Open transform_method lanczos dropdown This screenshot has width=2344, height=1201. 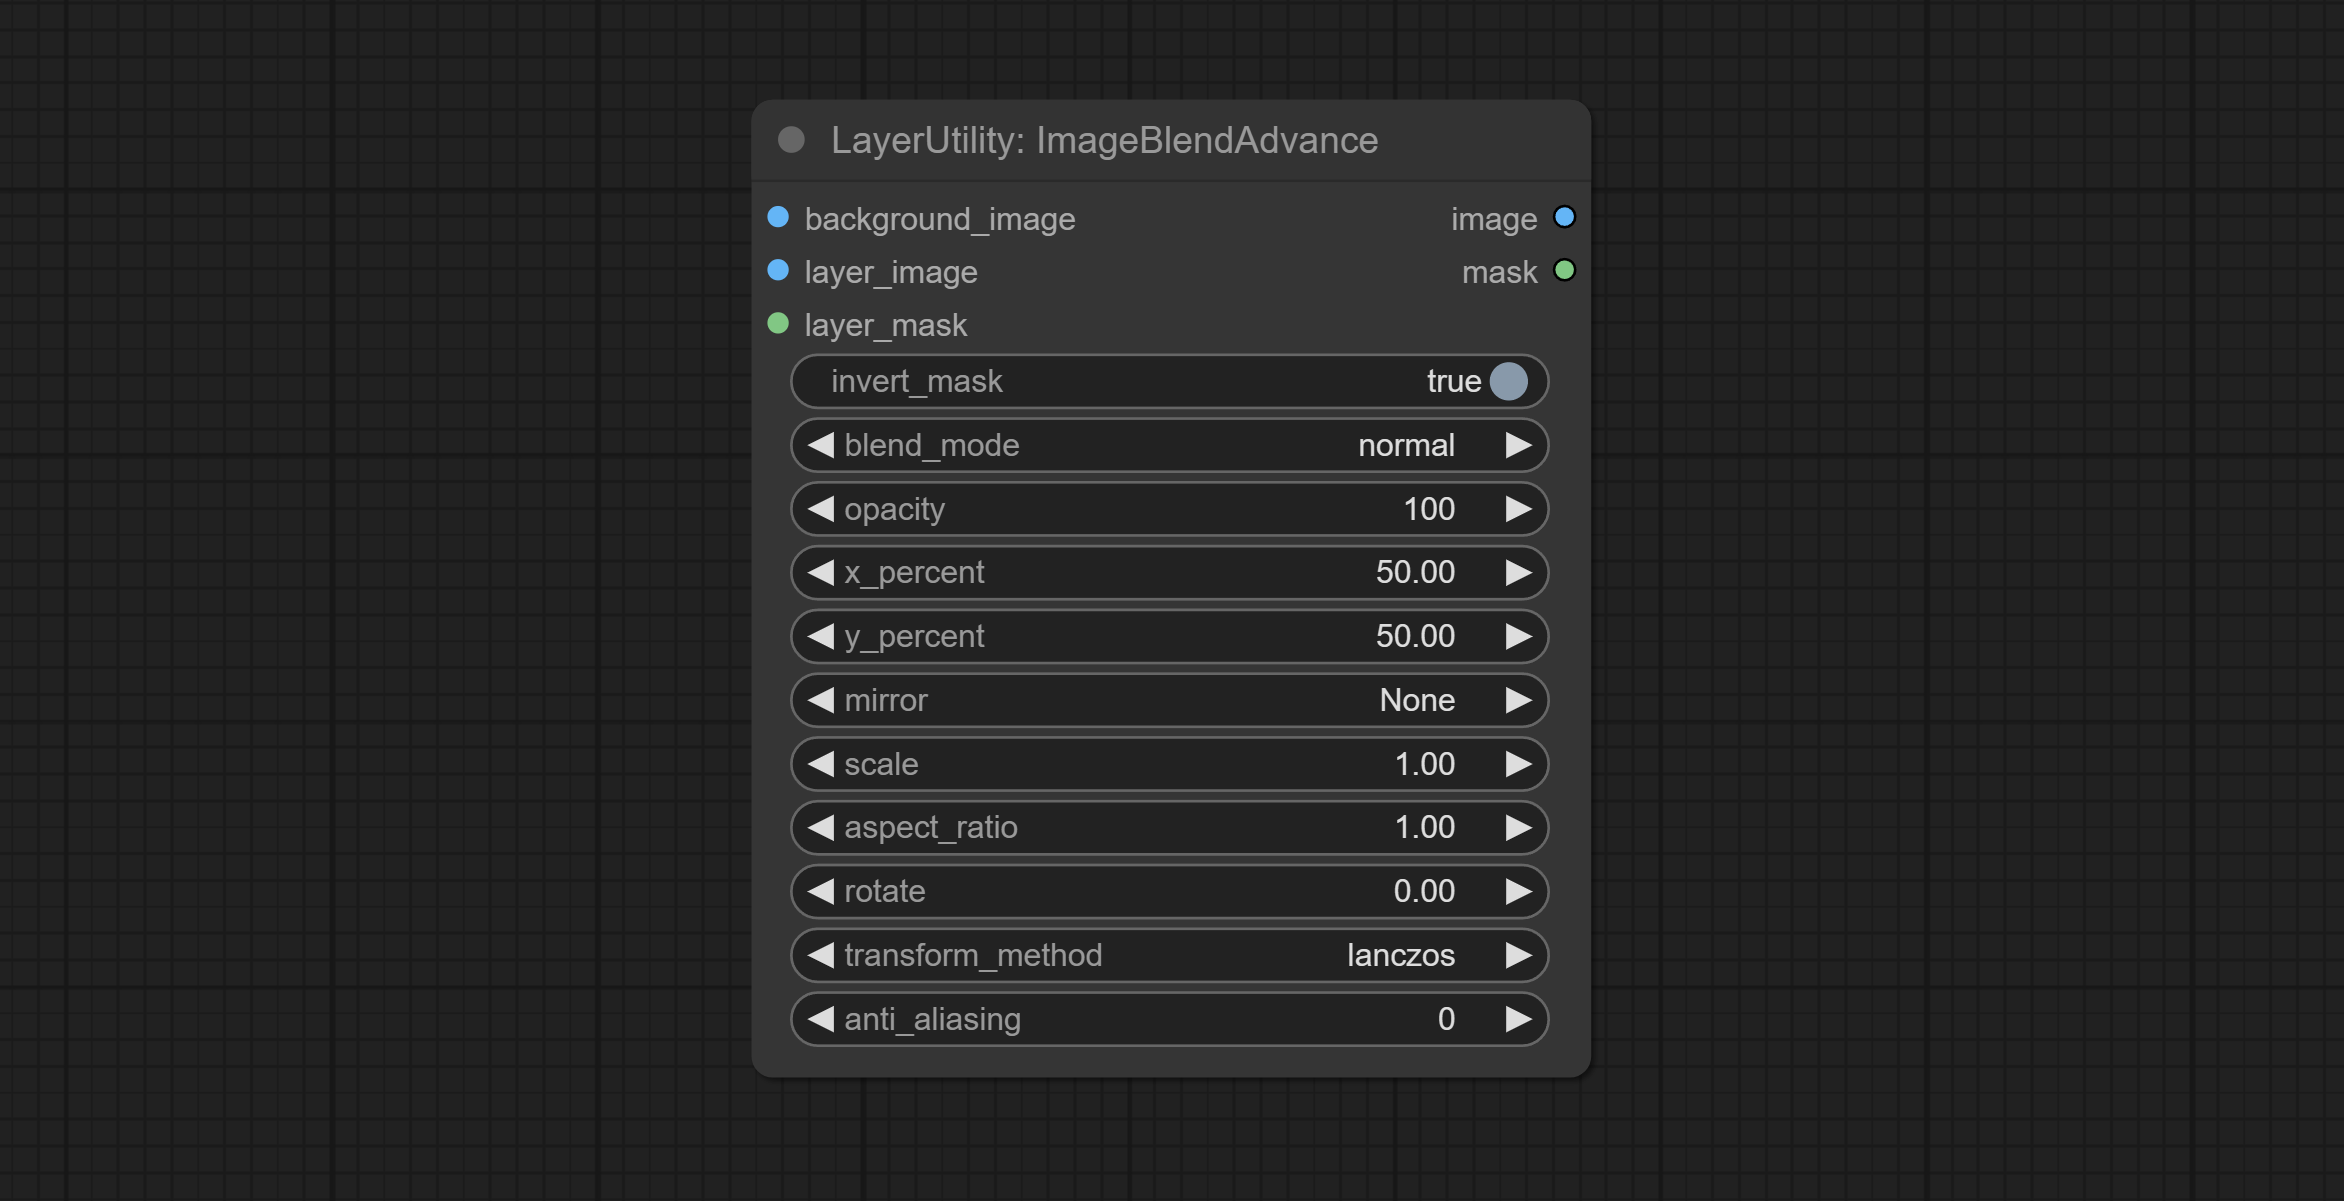coord(1168,955)
